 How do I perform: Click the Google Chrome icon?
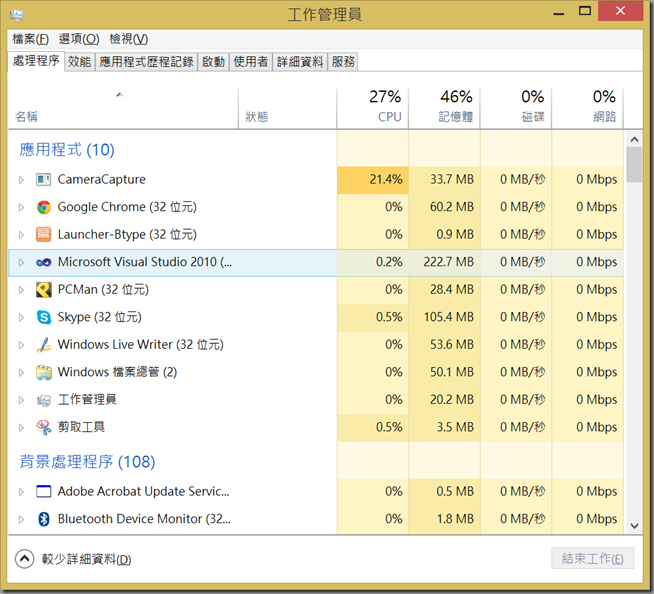(x=43, y=207)
